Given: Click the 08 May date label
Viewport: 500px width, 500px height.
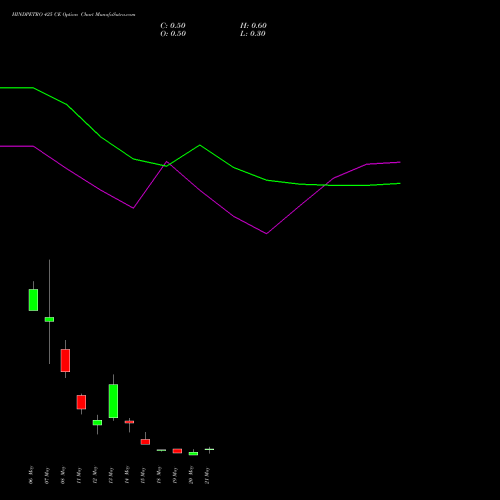Looking at the screenshot, I should pos(63,475).
